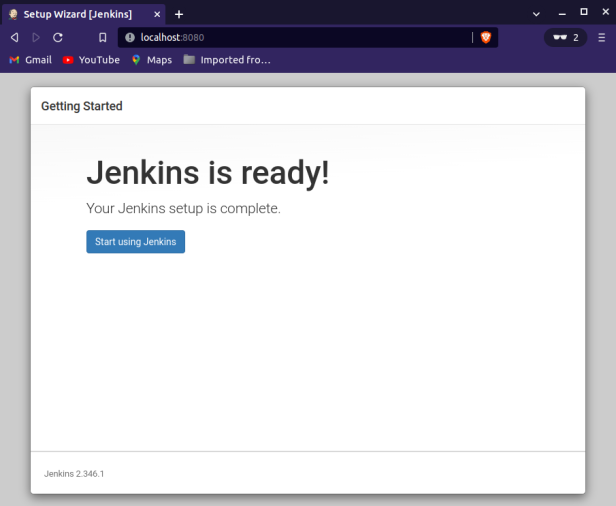Close the browser window

coord(605,12)
